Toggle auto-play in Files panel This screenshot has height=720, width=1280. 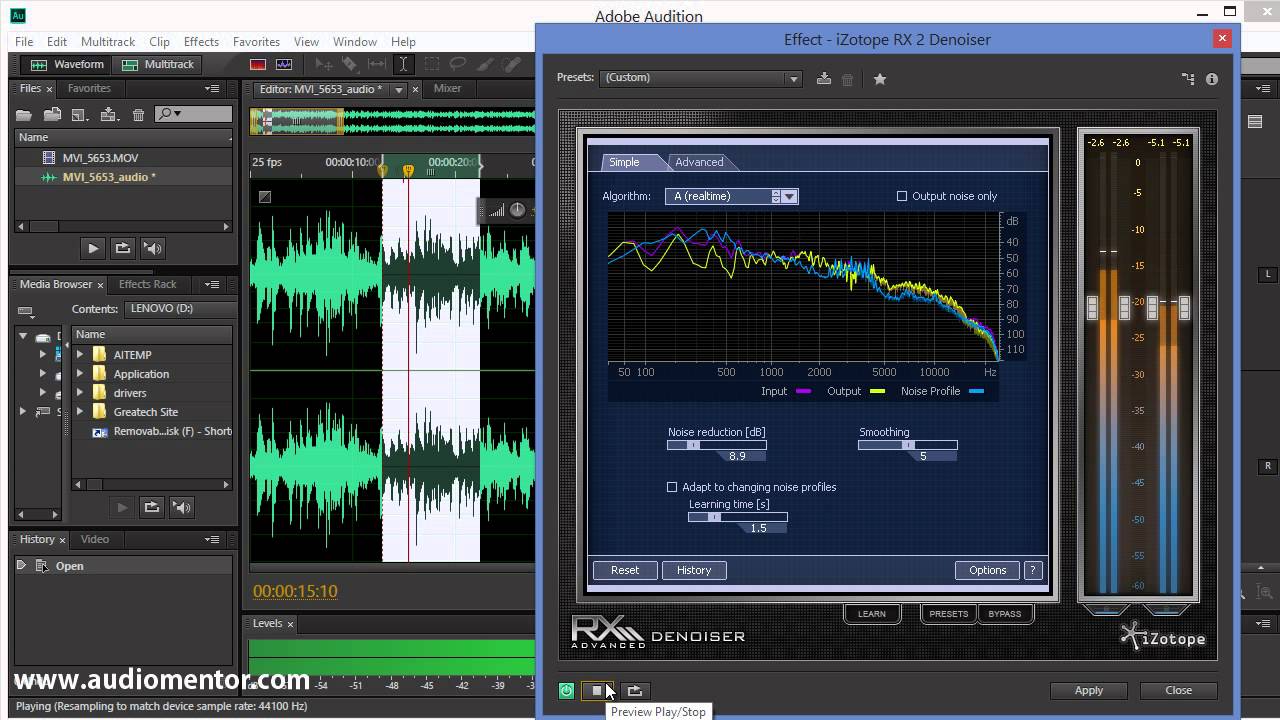click(x=152, y=248)
